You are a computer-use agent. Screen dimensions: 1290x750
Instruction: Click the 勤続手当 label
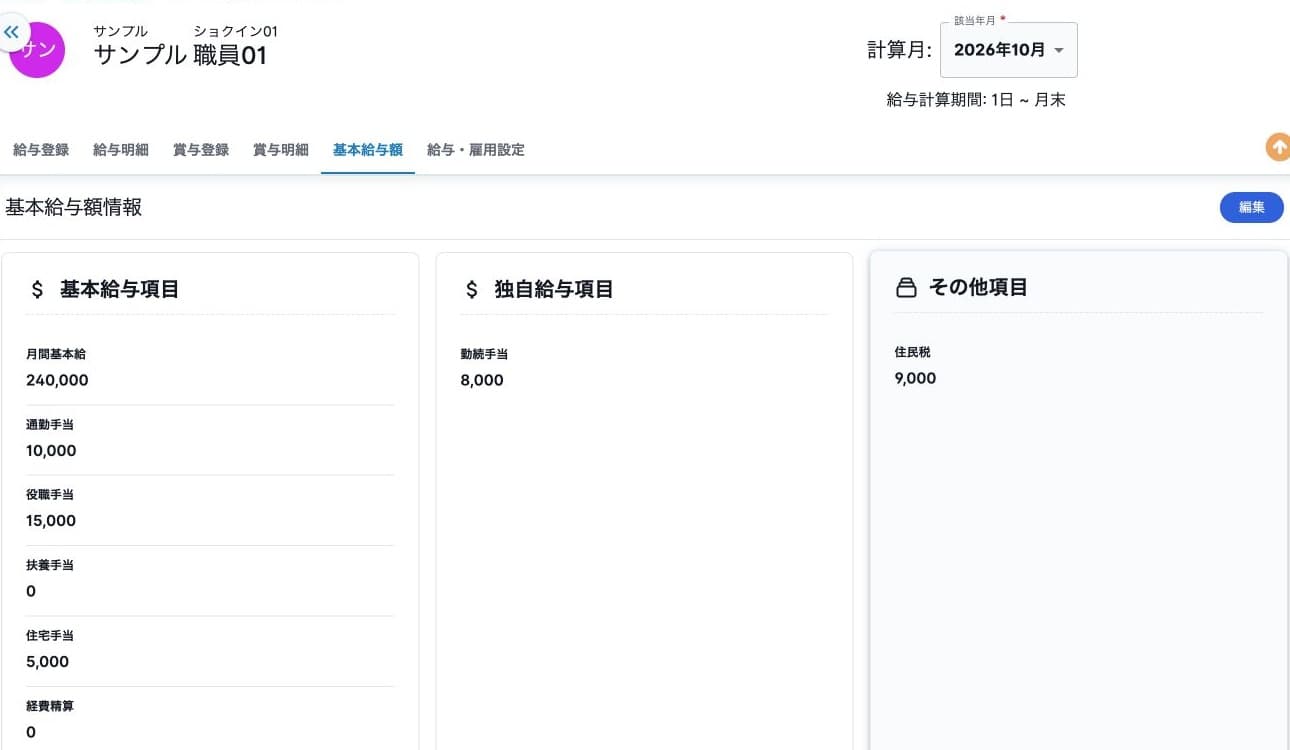484,354
